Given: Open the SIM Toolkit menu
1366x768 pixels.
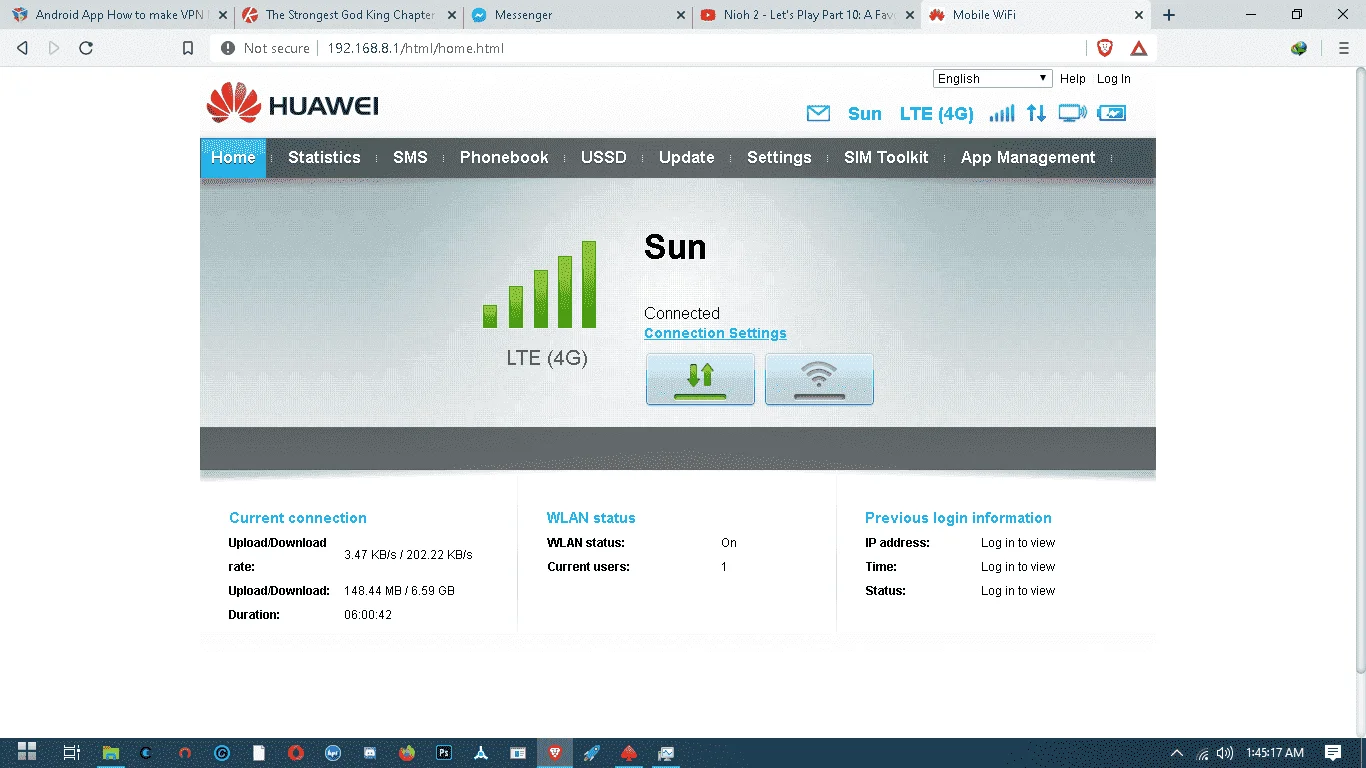Looking at the screenshot, I should (886, 158).
